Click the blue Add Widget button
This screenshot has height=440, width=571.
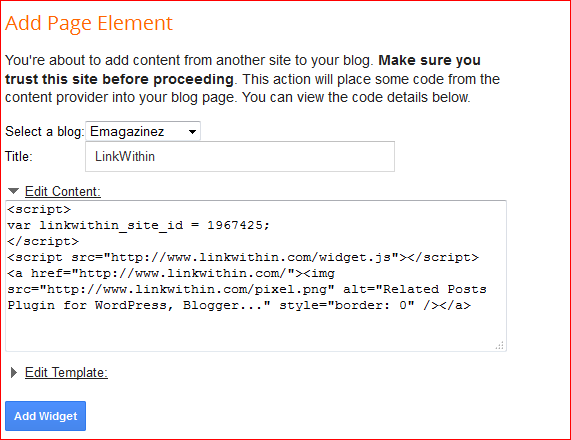[x=46, y=416]
